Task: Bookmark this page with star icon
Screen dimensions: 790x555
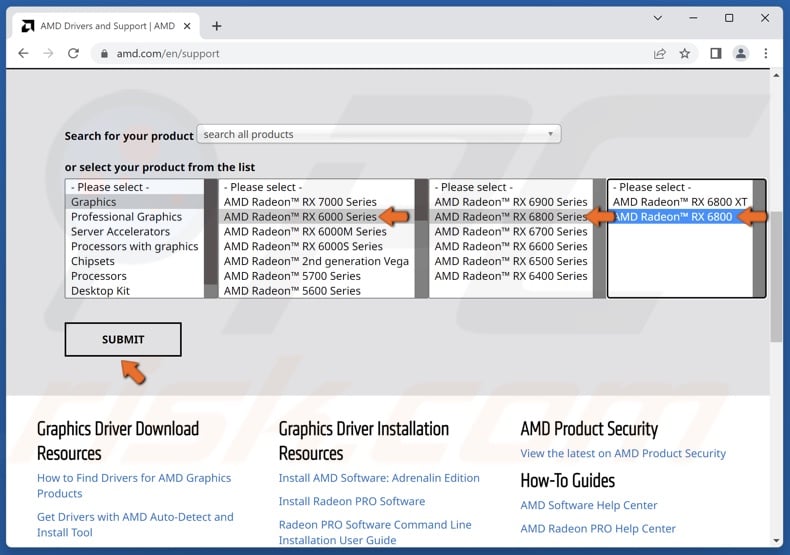Action: point(685,53)
